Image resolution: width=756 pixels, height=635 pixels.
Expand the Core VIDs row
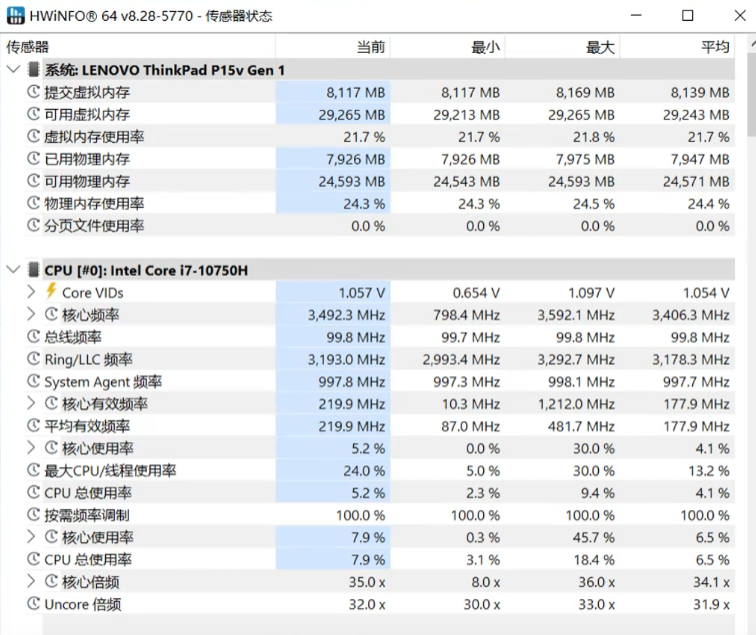(31, 292)
